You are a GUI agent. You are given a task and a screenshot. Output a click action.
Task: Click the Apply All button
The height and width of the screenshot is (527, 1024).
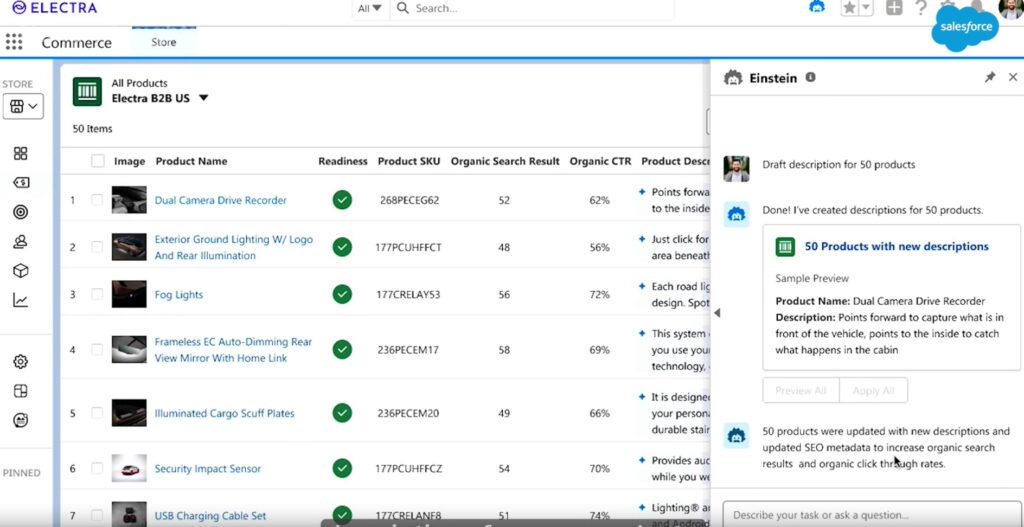pos(873,391)
